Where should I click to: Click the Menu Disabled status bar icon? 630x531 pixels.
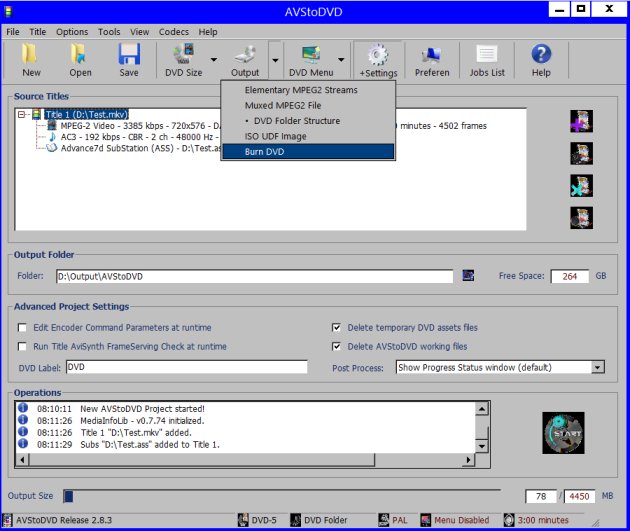pos(425,520)
